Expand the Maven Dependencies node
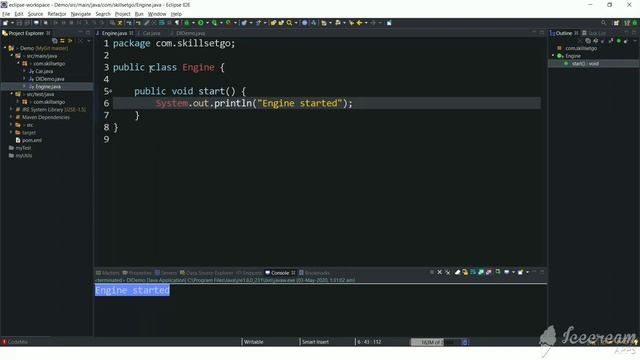640x360 pixels. tap(11, 117)
